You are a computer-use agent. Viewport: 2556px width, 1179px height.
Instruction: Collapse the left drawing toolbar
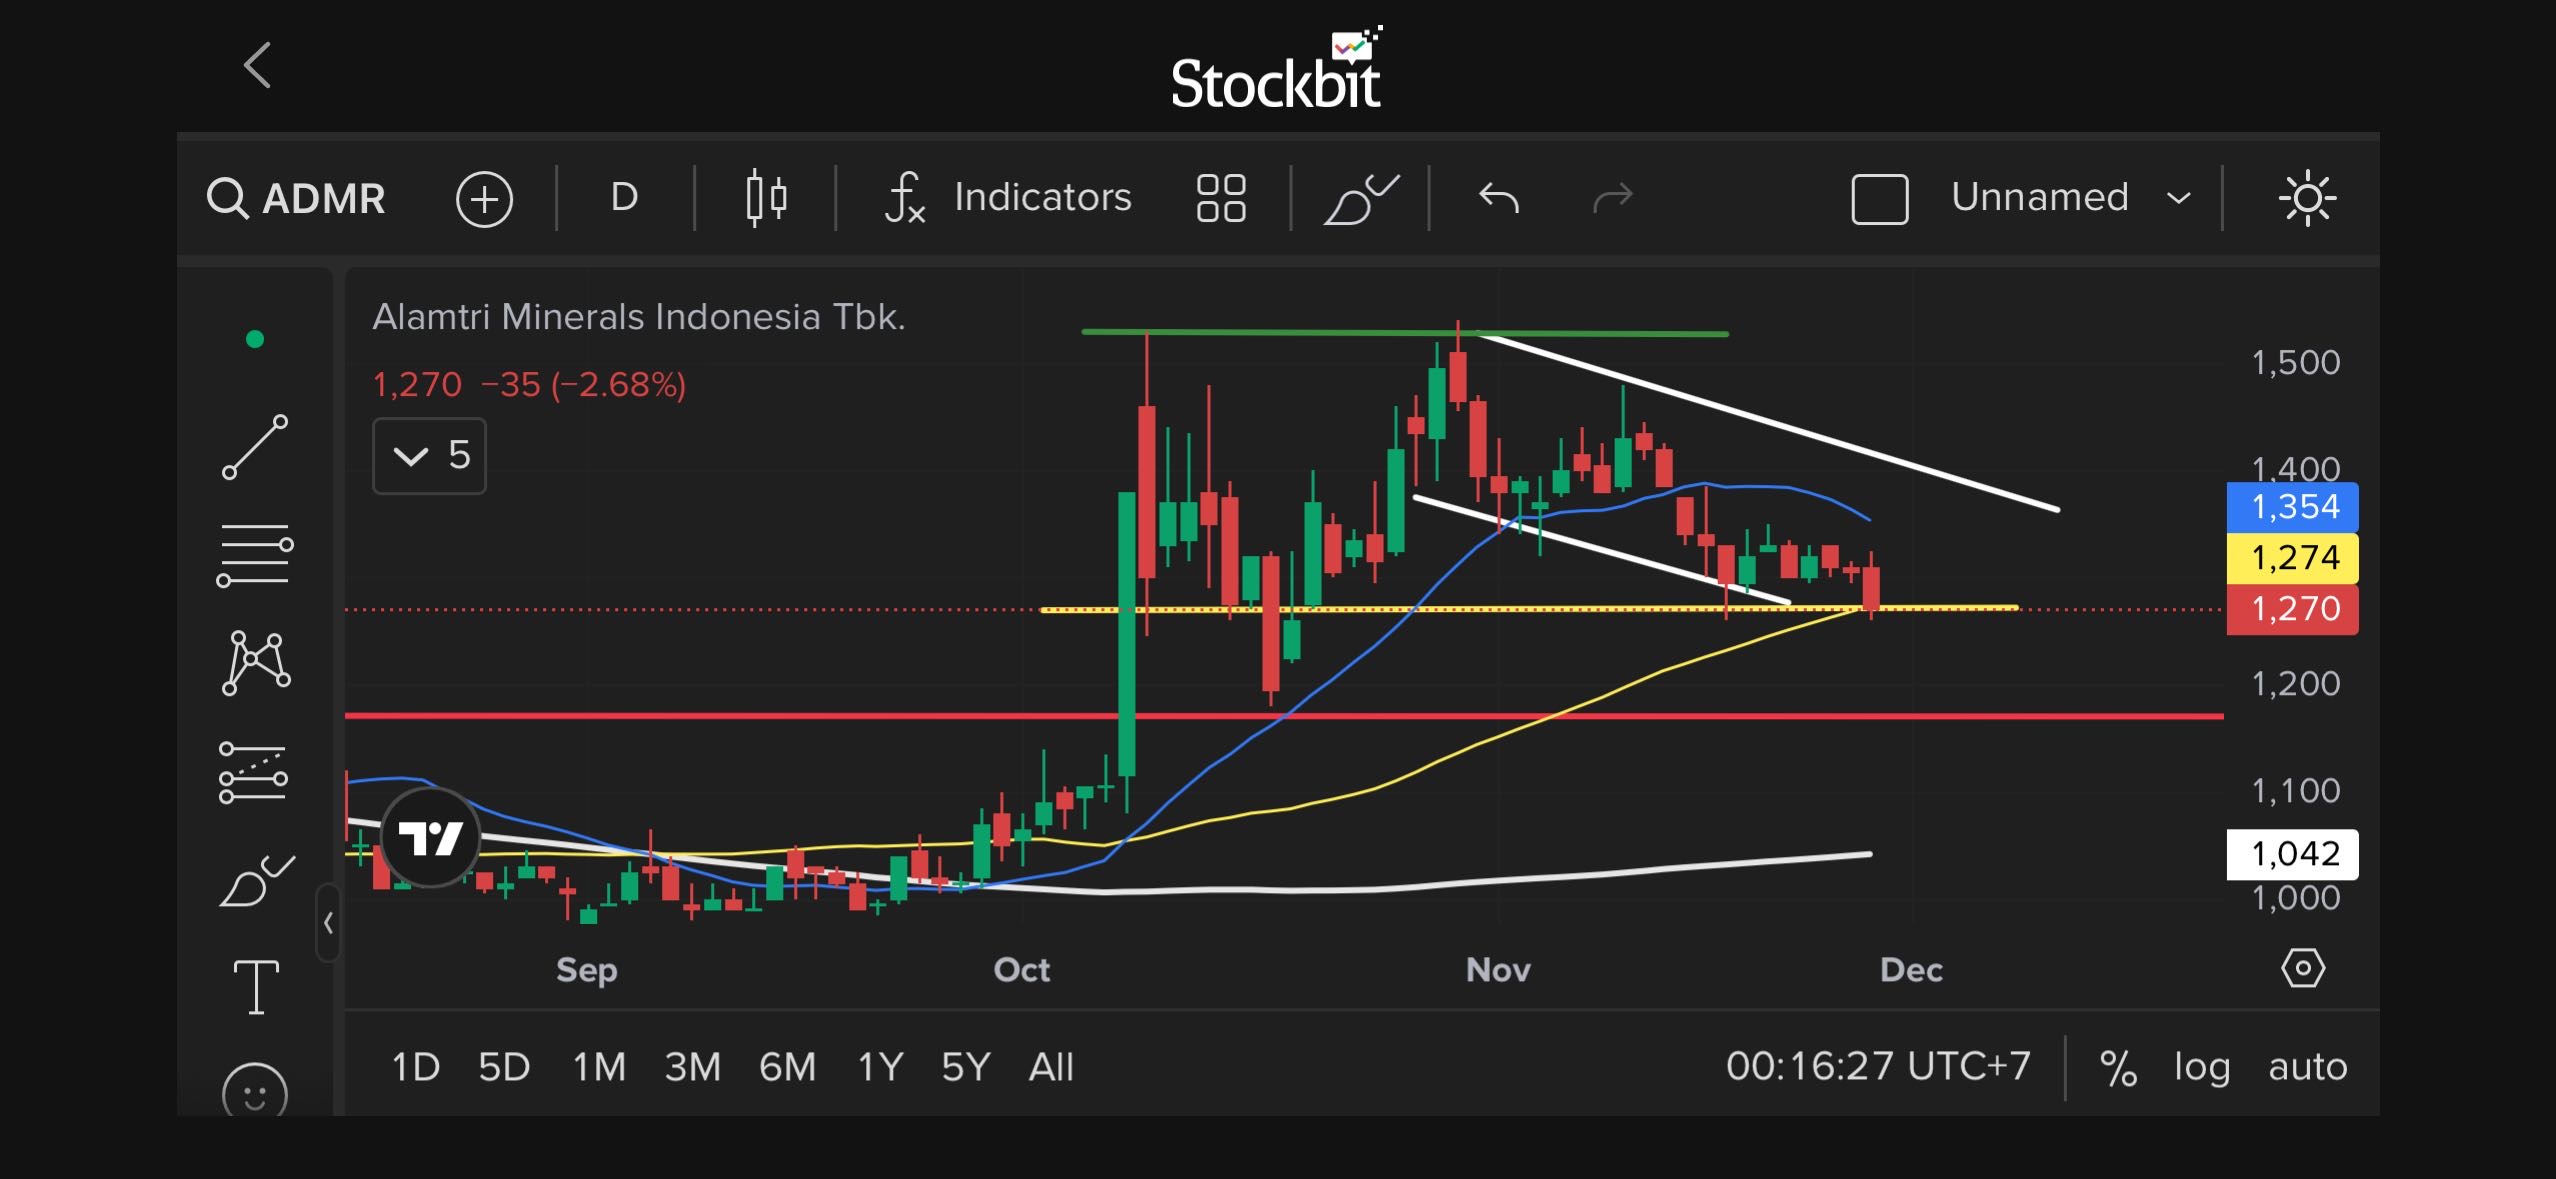click(x=328, y=922)
